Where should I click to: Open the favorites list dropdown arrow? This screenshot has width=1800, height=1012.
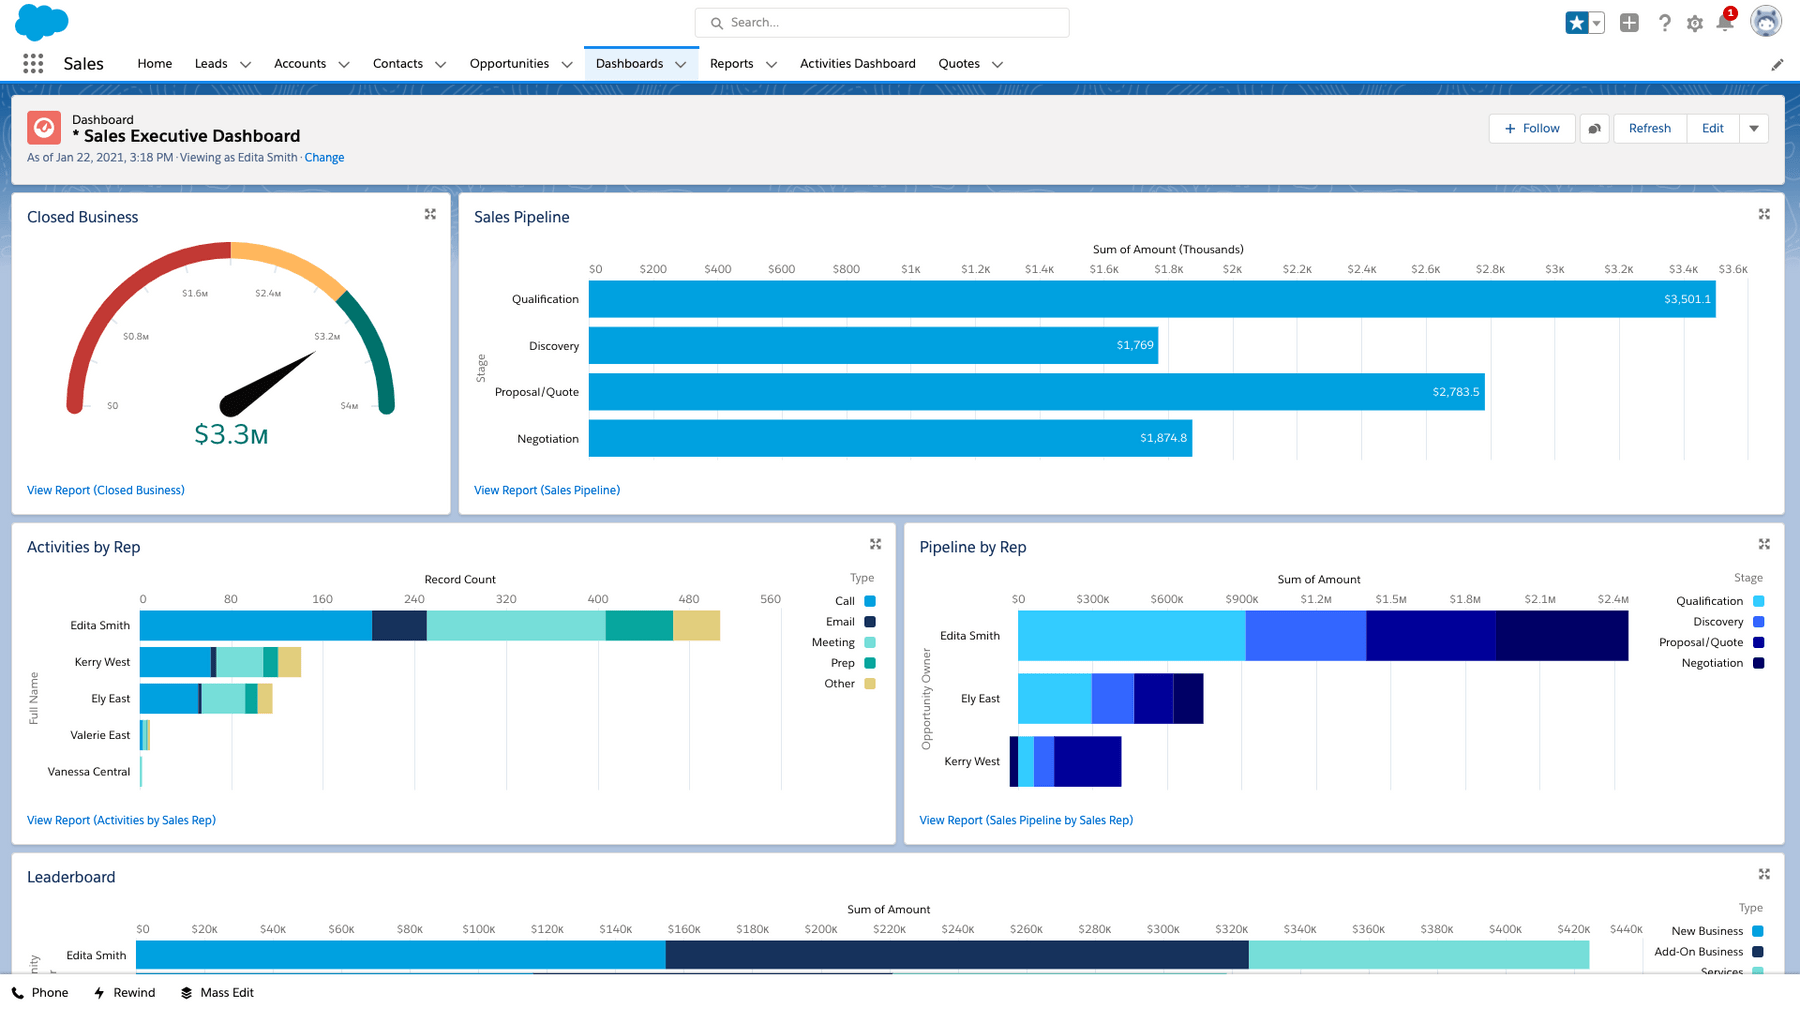tap(1594, 21)
